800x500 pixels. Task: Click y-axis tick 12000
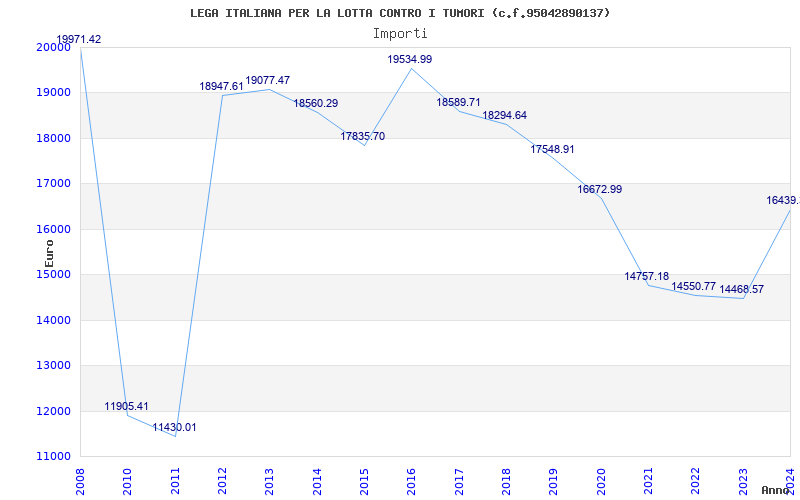point(53,411)
